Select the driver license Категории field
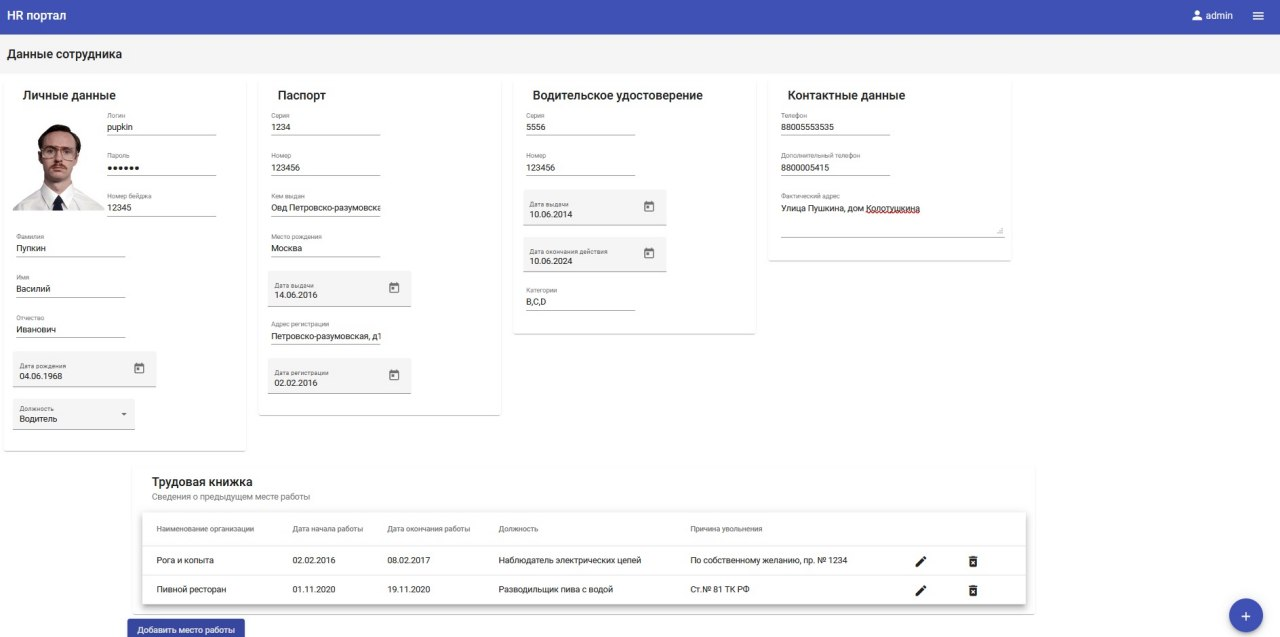1280x637 pixels. 580,302
